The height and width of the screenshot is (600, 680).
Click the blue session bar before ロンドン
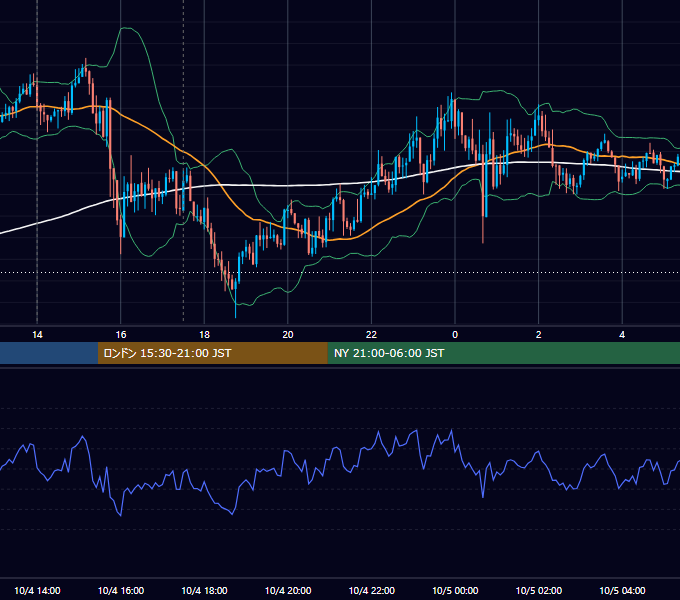[x=49, y=353]
